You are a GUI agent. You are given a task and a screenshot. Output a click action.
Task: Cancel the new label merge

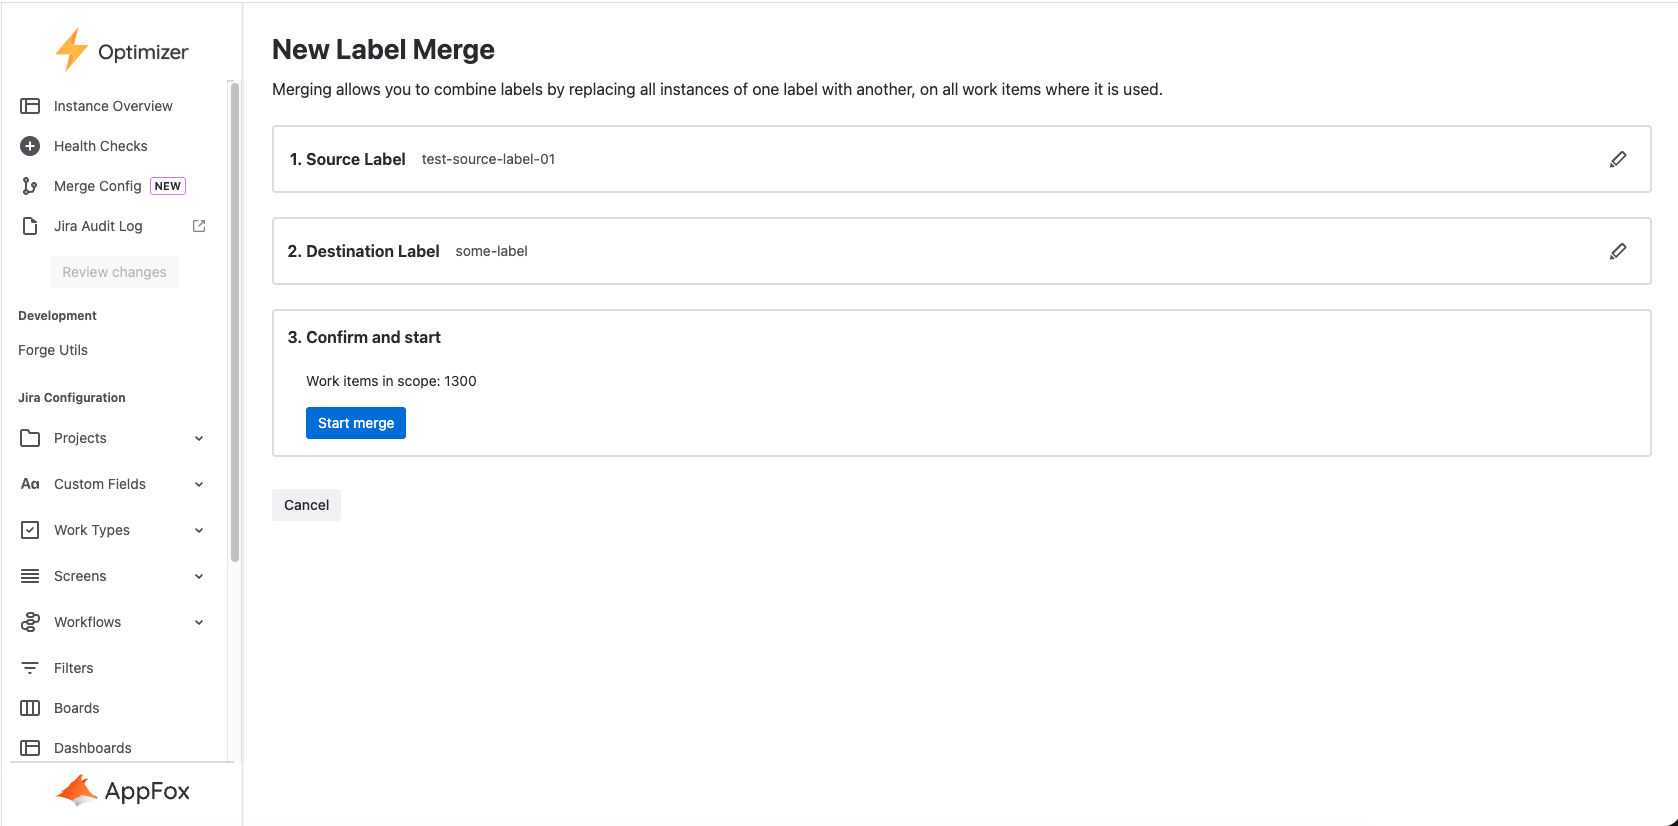pos(306,505)
